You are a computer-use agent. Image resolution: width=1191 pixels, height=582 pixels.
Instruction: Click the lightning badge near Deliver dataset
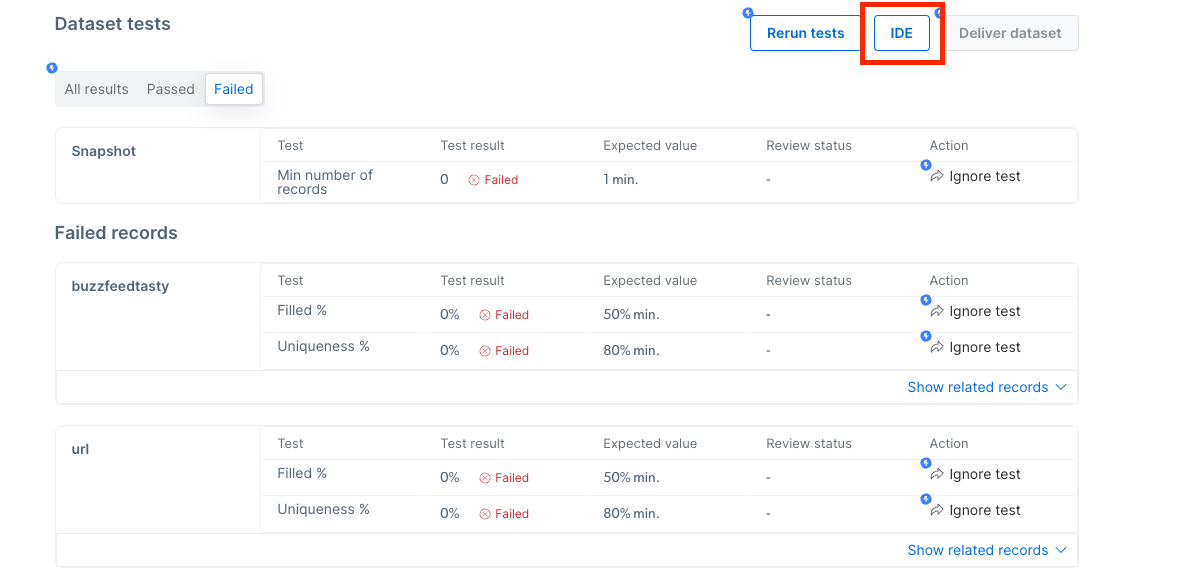939,13
